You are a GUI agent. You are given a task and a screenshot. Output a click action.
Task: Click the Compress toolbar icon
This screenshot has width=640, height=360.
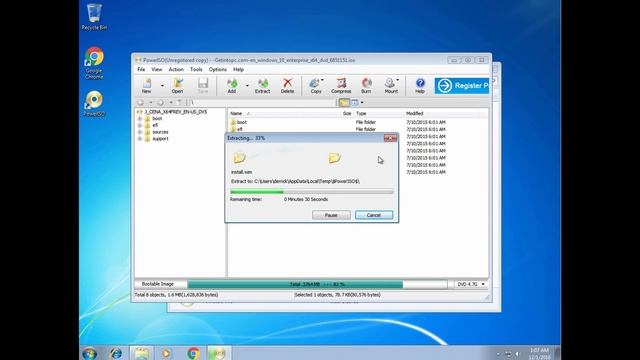tap(341, 86)
